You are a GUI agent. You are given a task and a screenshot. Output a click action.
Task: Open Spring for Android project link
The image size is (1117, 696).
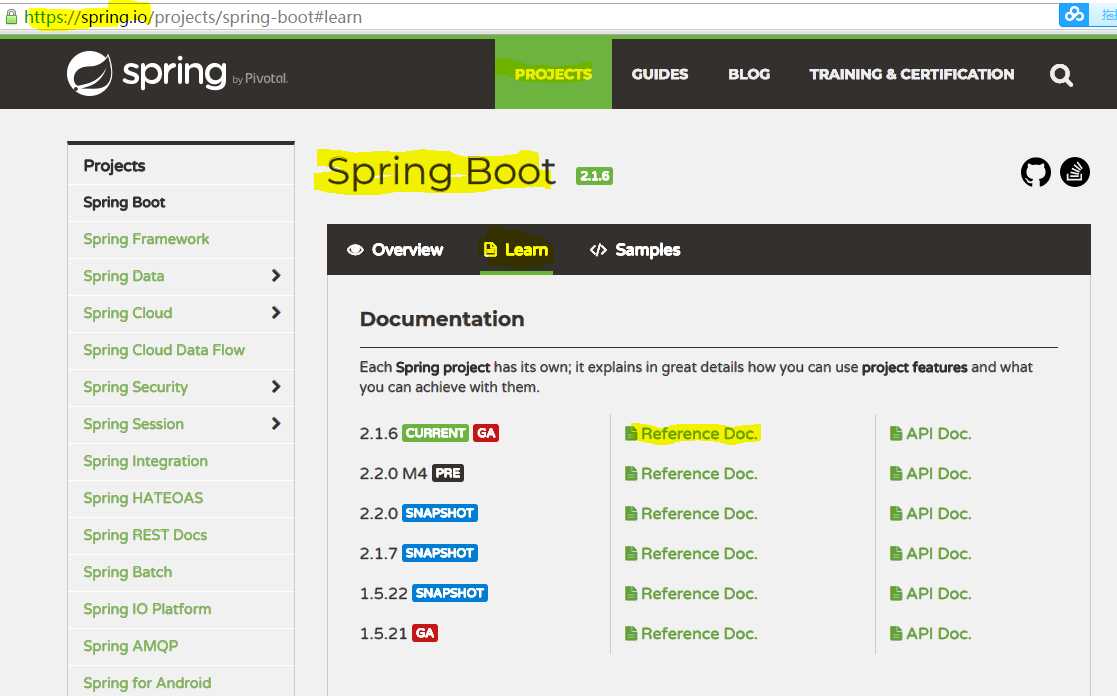point(147,683)
